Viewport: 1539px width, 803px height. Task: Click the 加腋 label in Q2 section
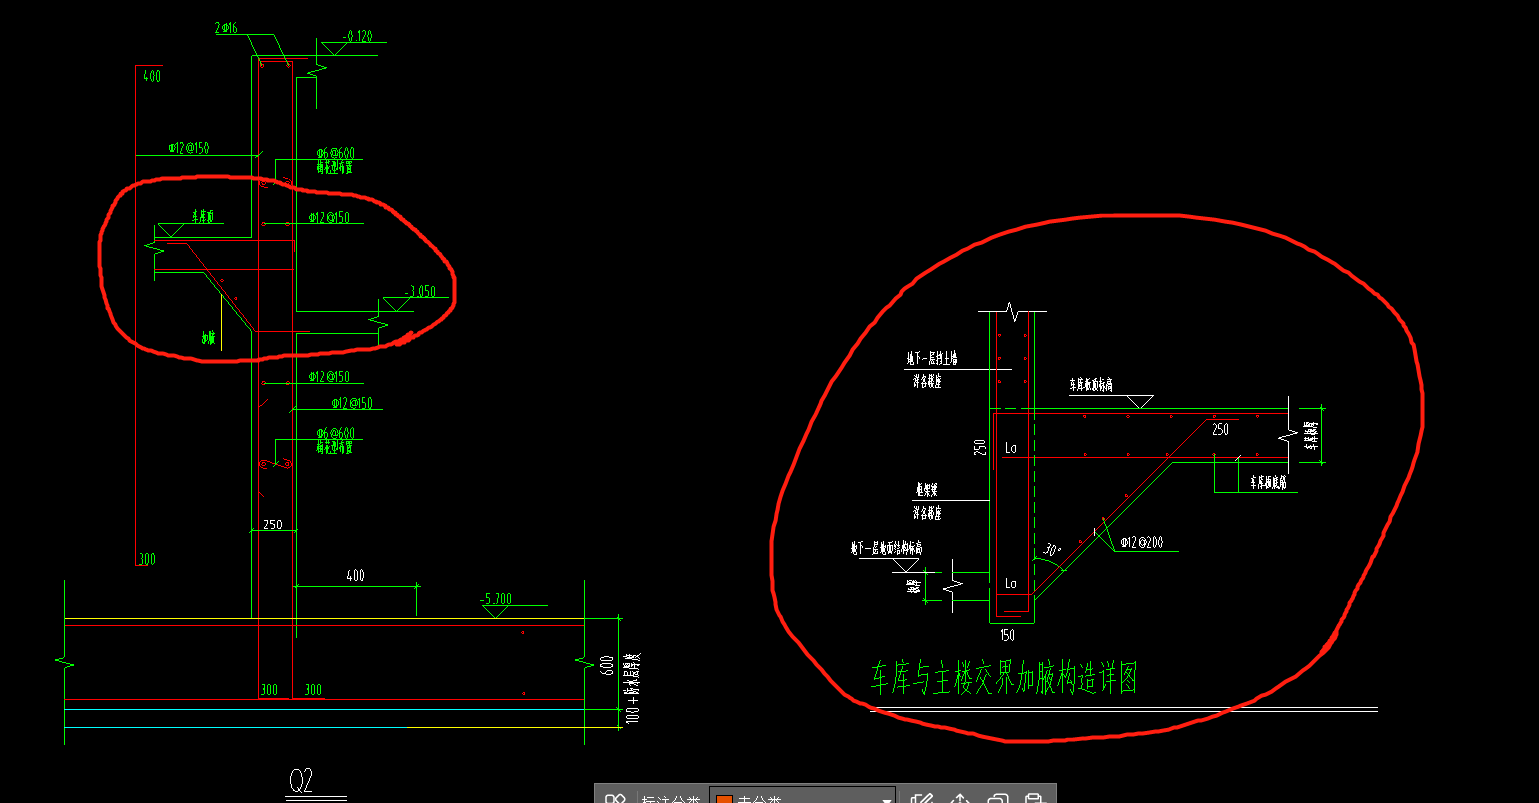tap(208, 338)
